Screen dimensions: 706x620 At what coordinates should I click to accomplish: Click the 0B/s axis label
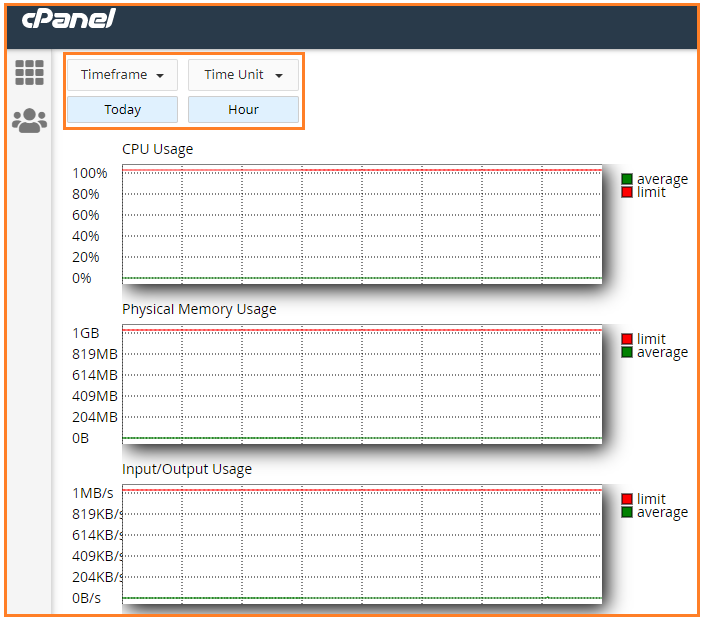(x=86, y=598)
